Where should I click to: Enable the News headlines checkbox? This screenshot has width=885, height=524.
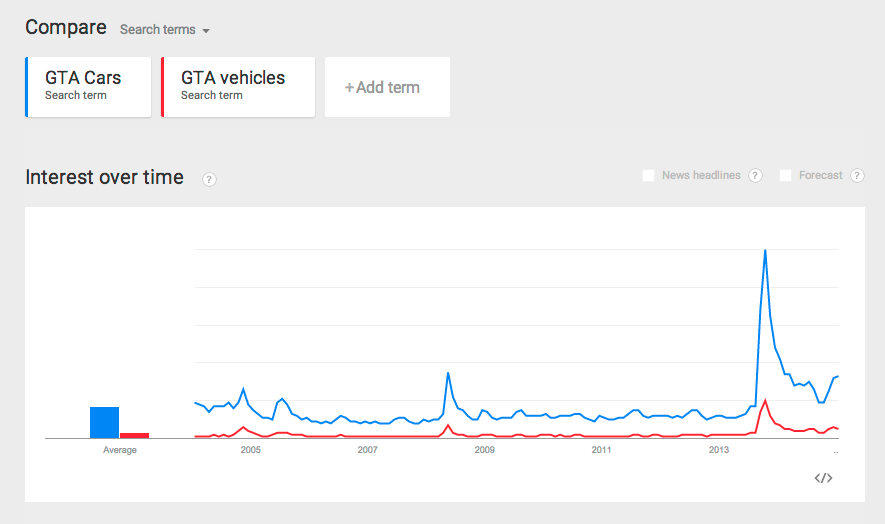(649, 176)
